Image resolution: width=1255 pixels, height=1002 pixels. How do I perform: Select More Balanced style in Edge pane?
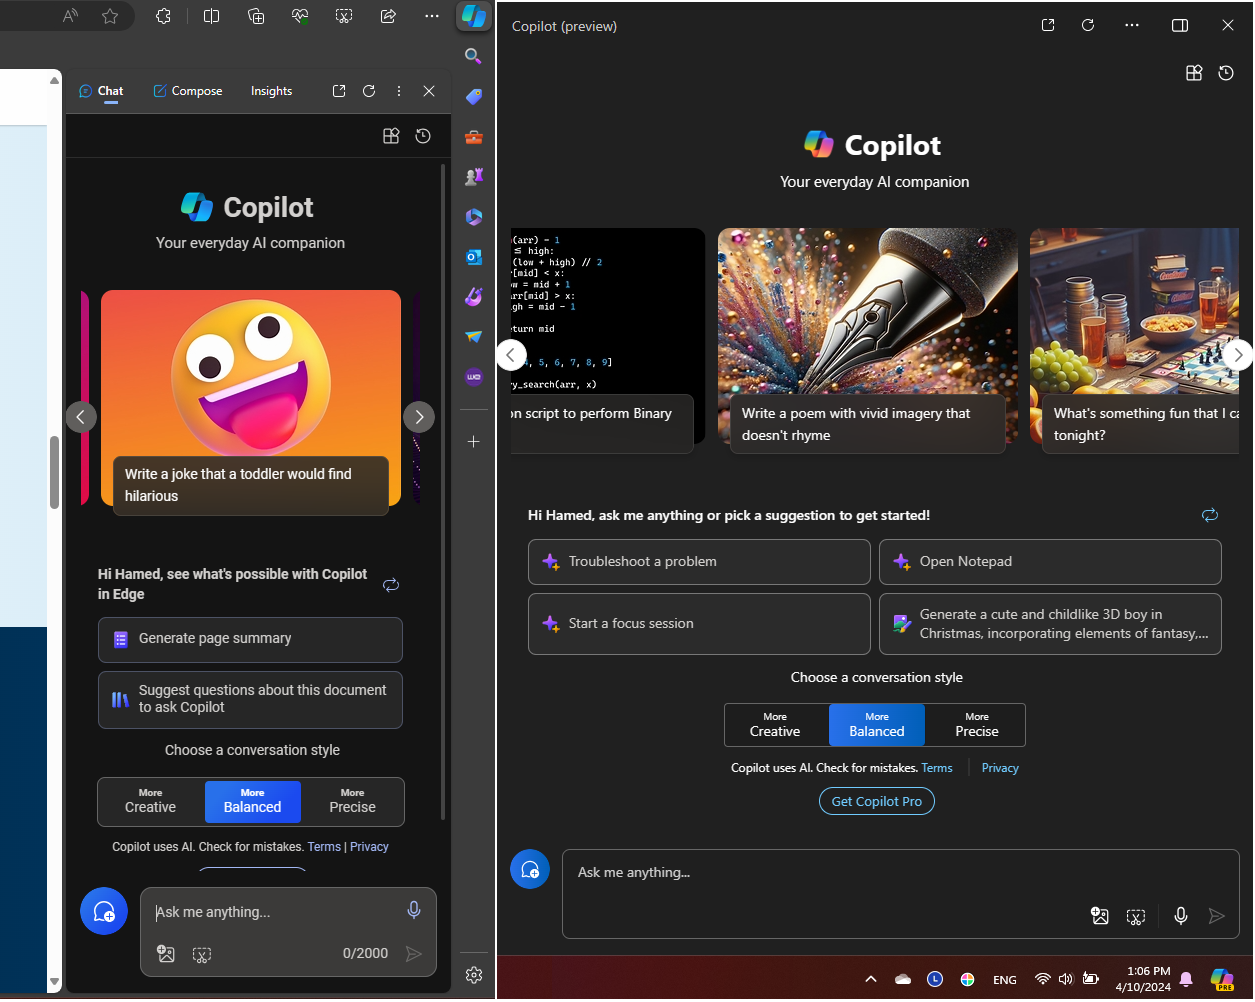[253, 802]
